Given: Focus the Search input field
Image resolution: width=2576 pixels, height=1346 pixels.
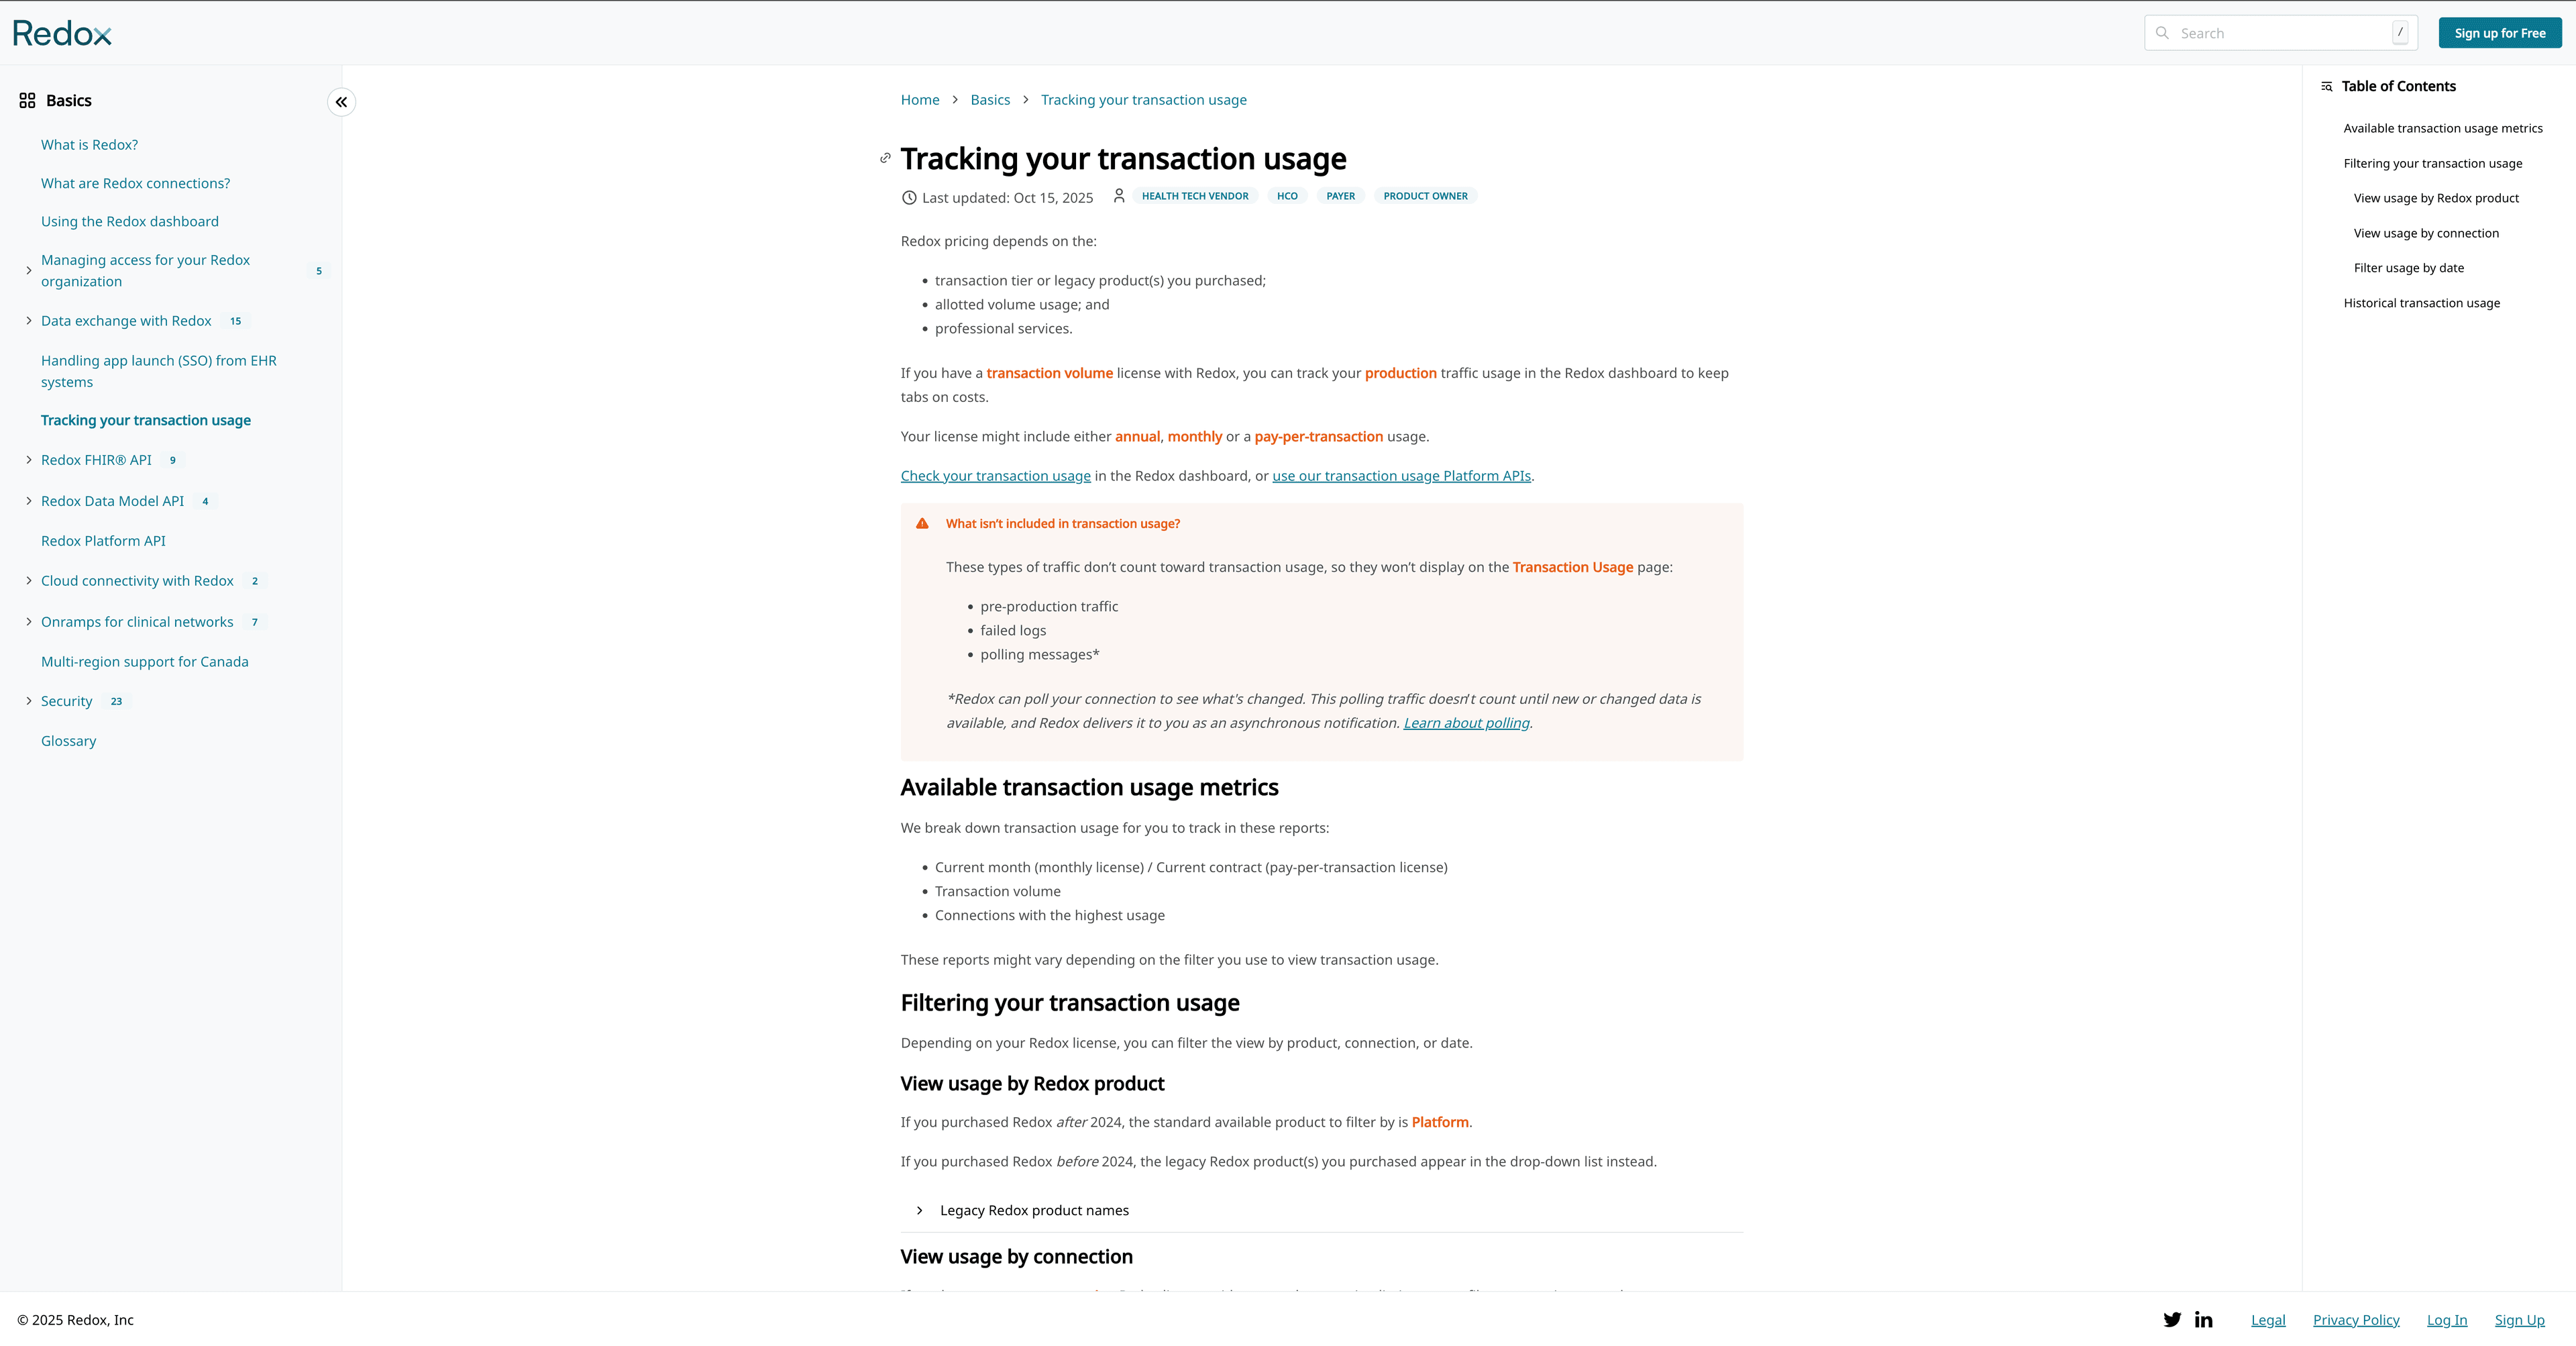Looking at the screenshot, I should tap(2280, 33).
